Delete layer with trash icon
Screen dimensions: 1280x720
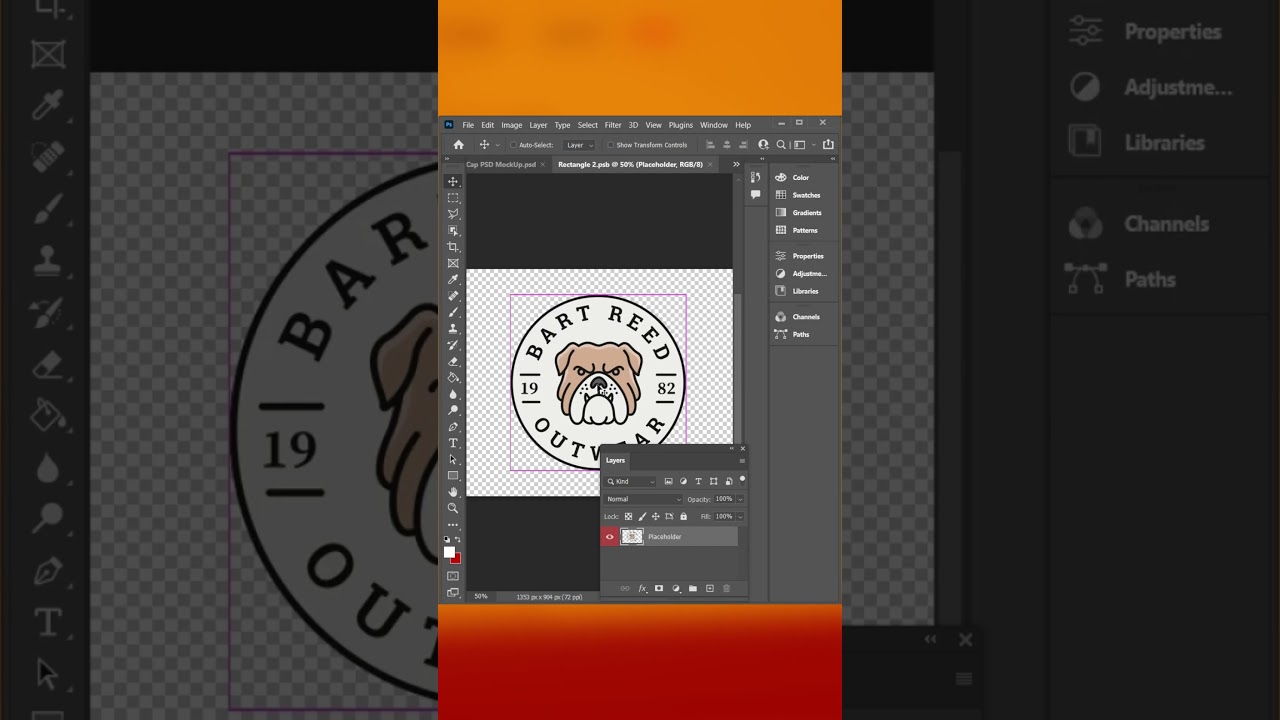tap(727, 589)
